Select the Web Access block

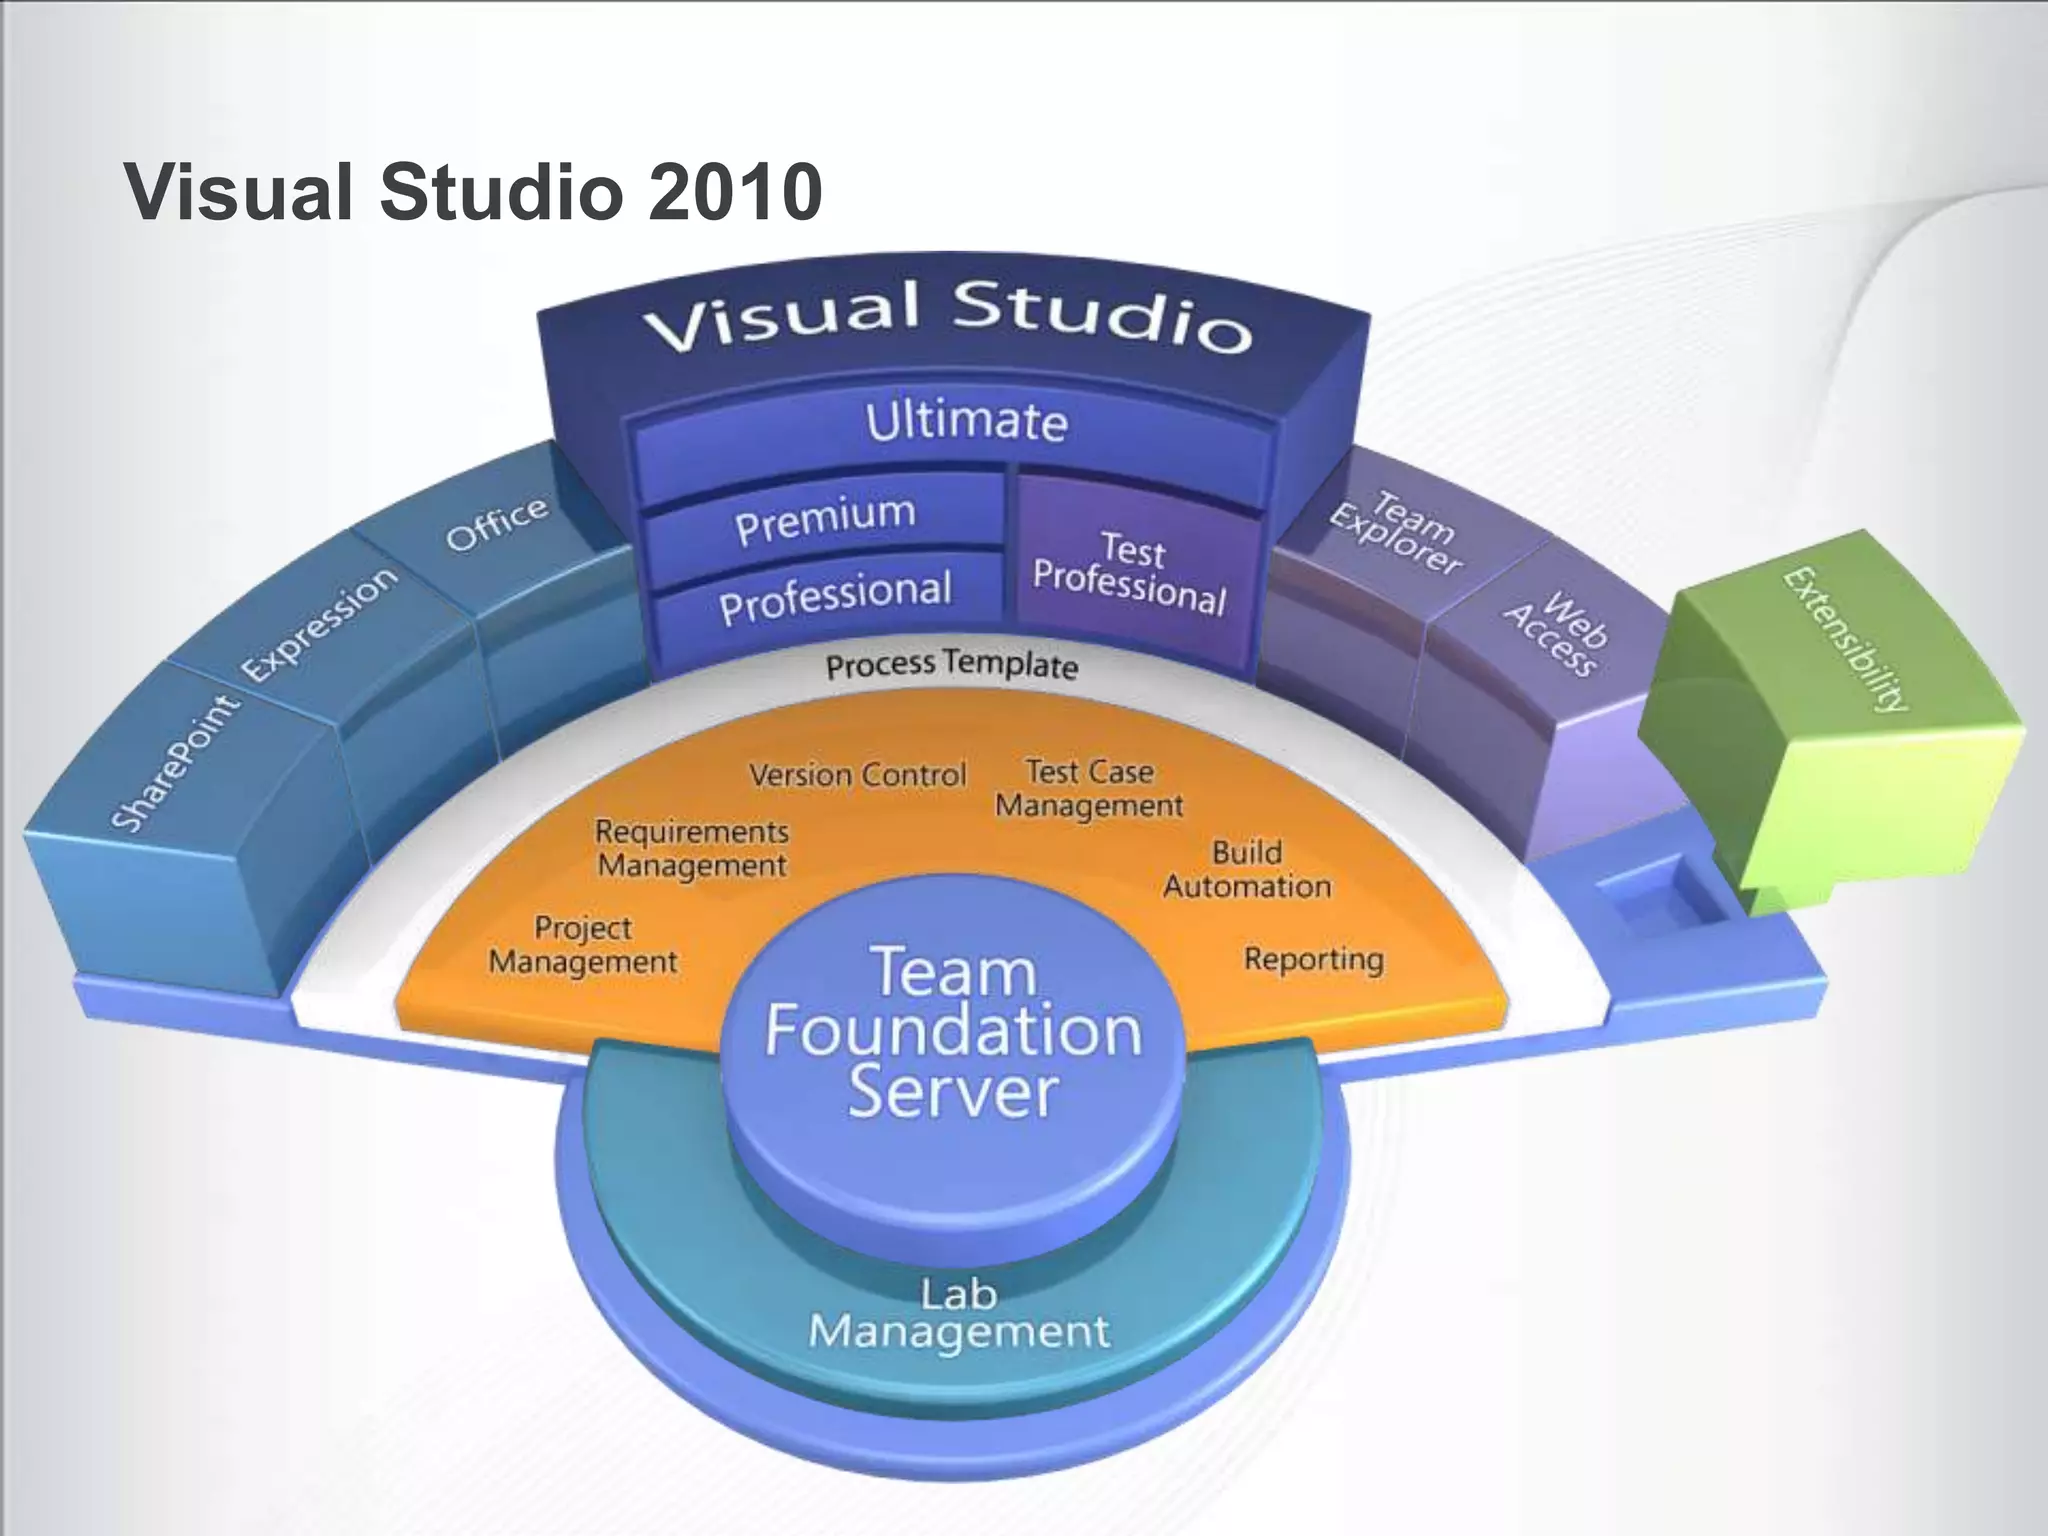coord(1556,634)
